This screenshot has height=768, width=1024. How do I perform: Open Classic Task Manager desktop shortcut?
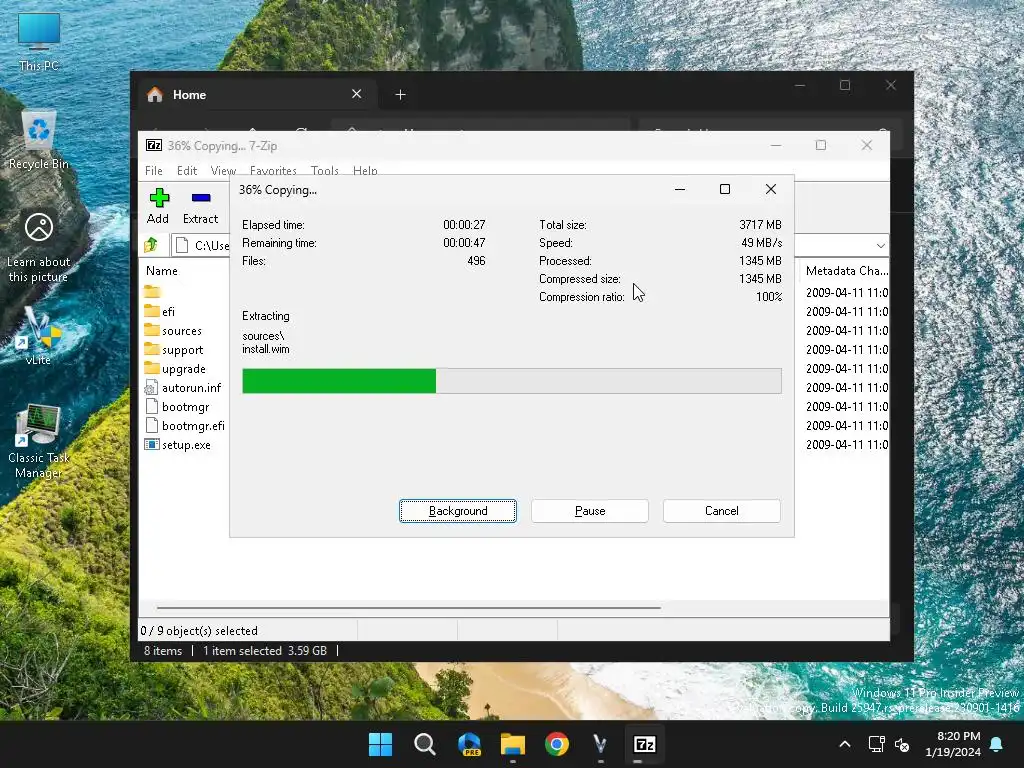point(39,441)
